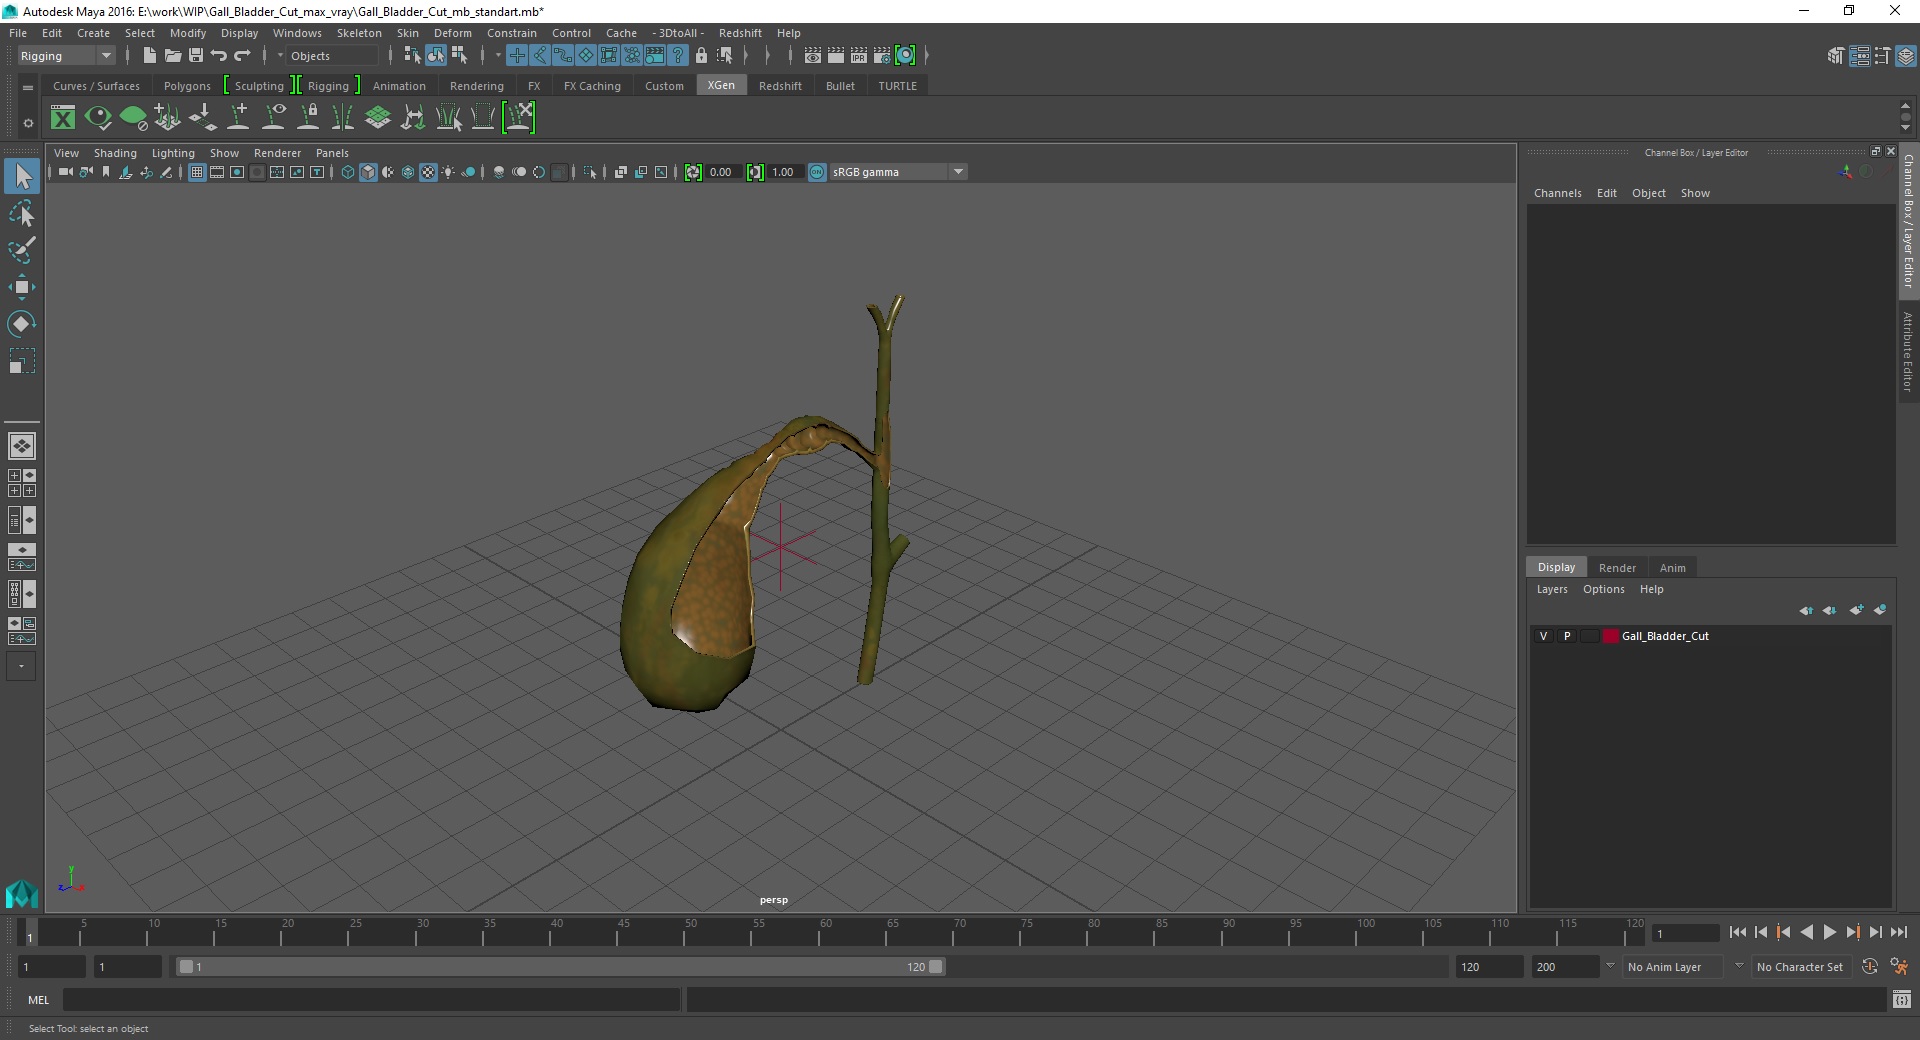Undo the last action
1920x1040 pixels.
[219, 56]
